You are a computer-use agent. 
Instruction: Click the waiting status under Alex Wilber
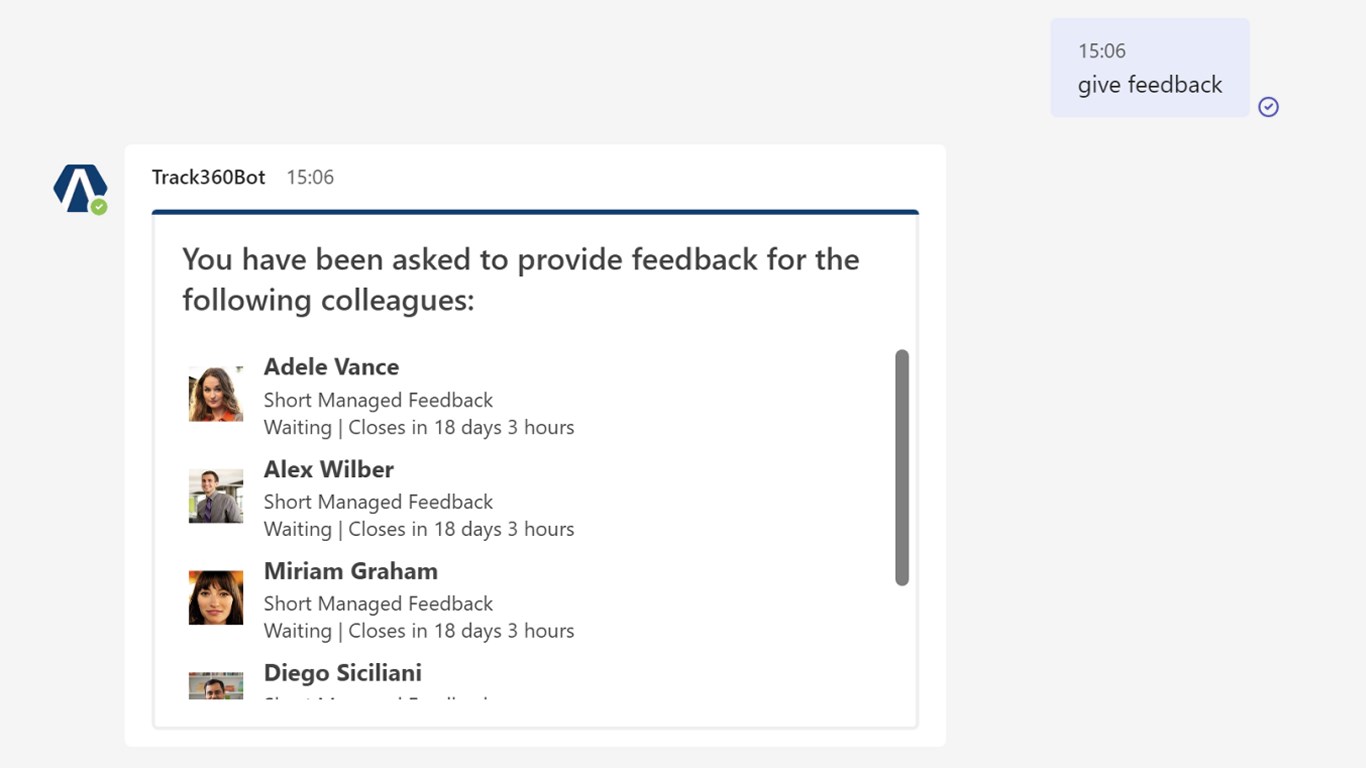coord(418,529)
